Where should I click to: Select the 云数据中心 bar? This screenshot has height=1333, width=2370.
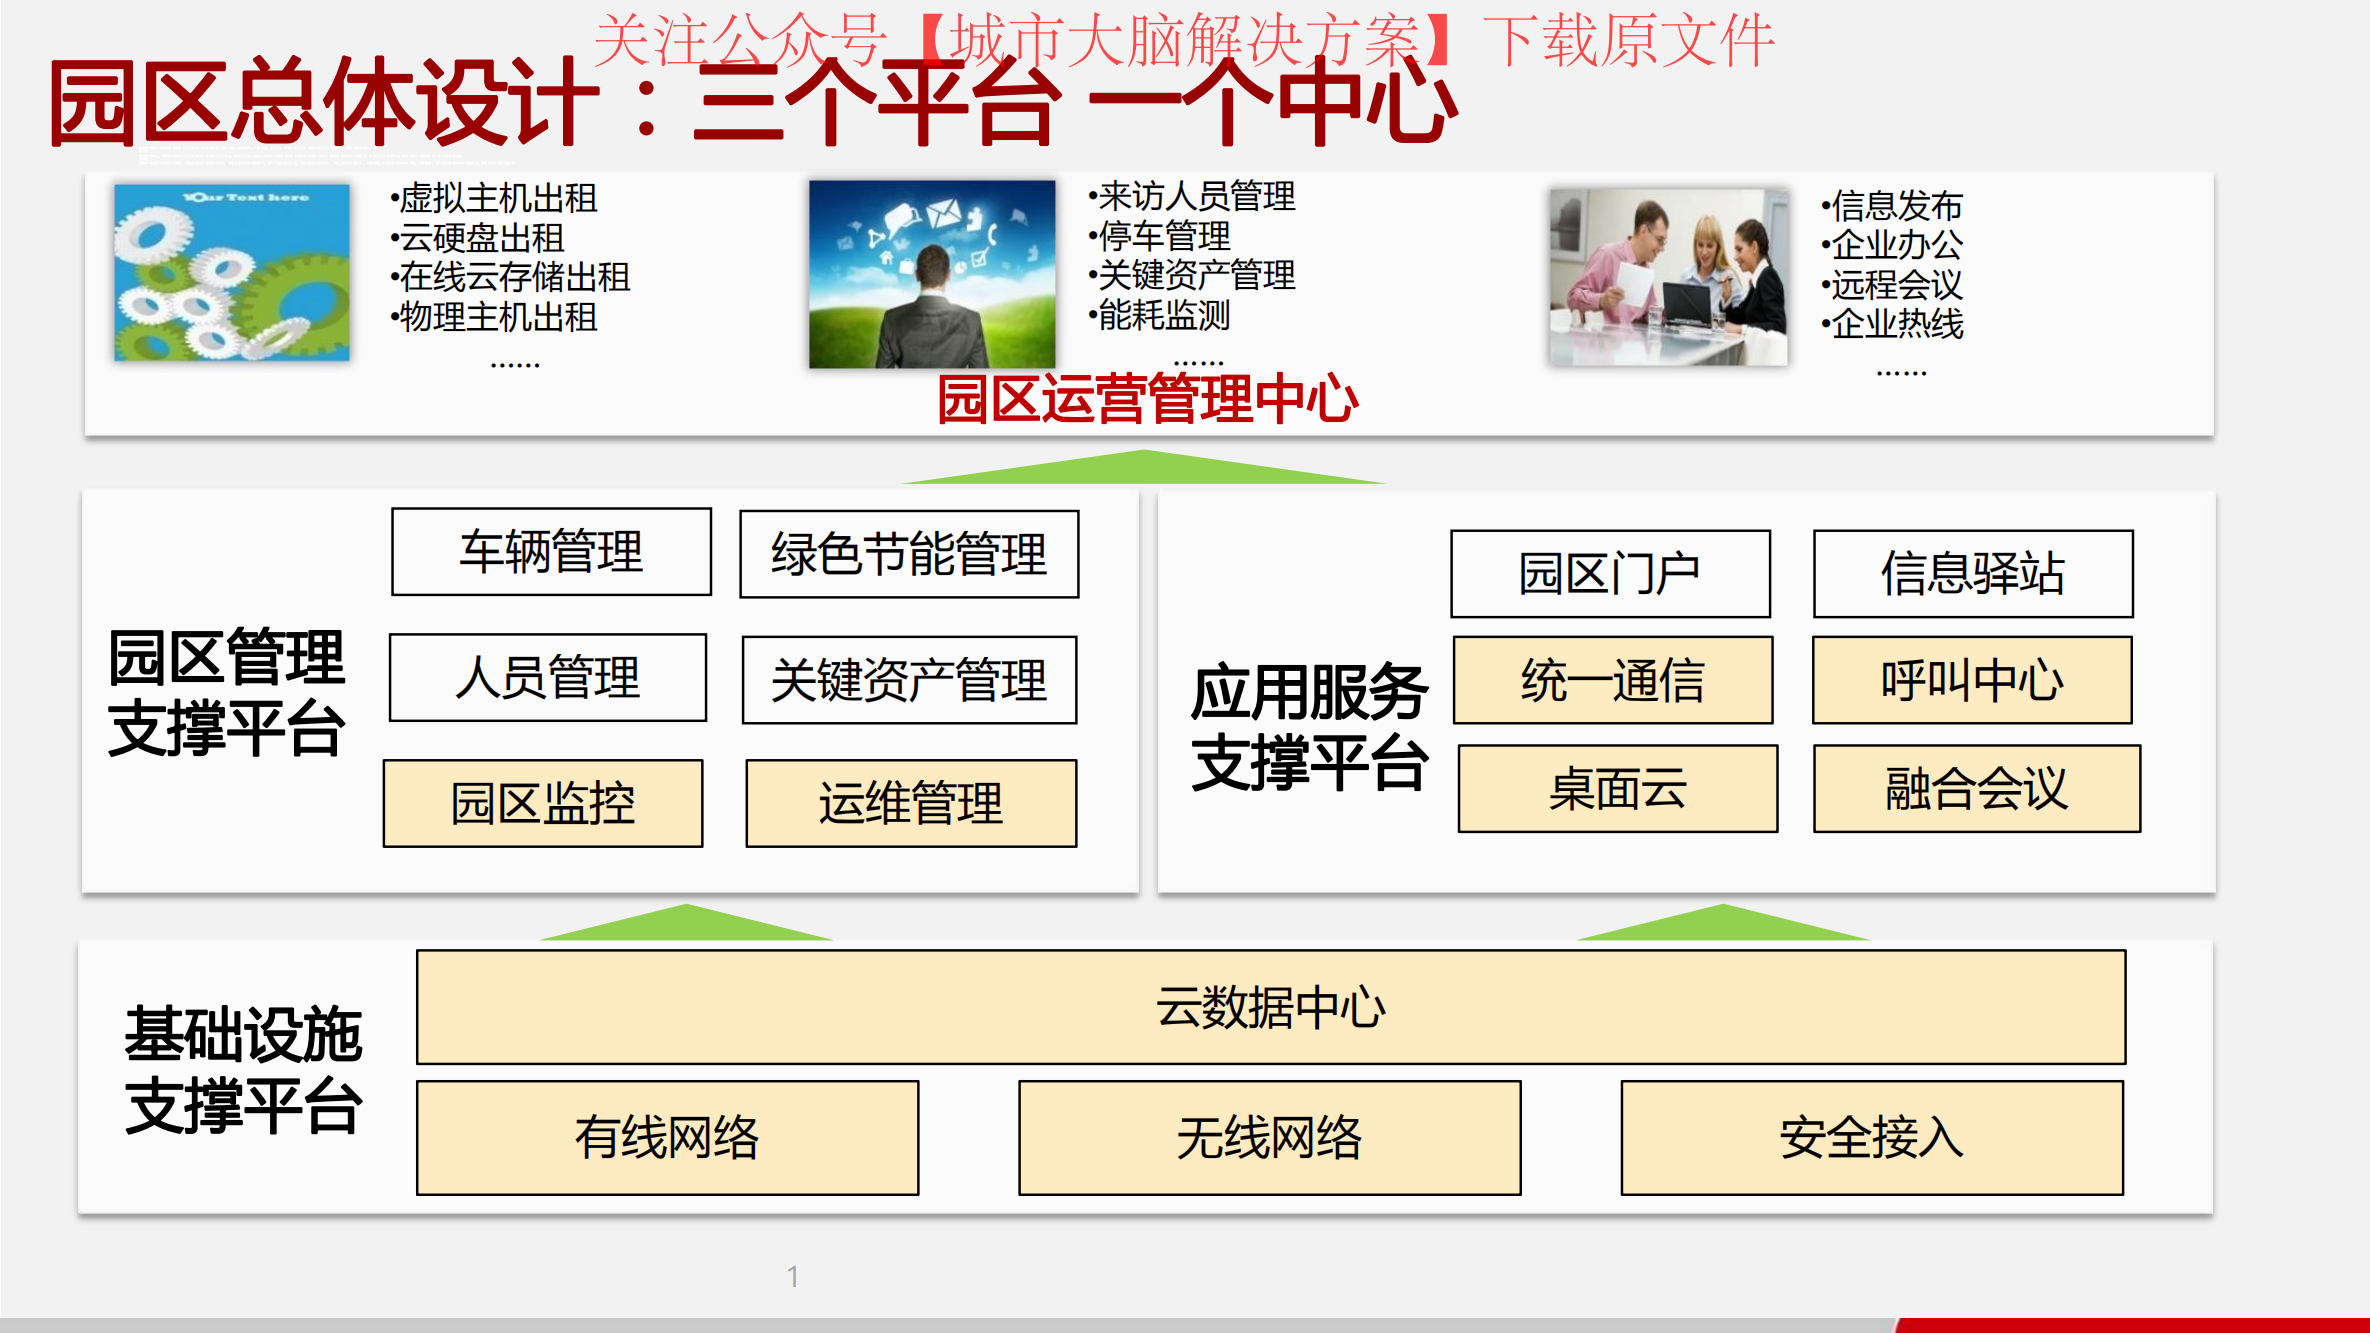(x=1271, y=1007)
